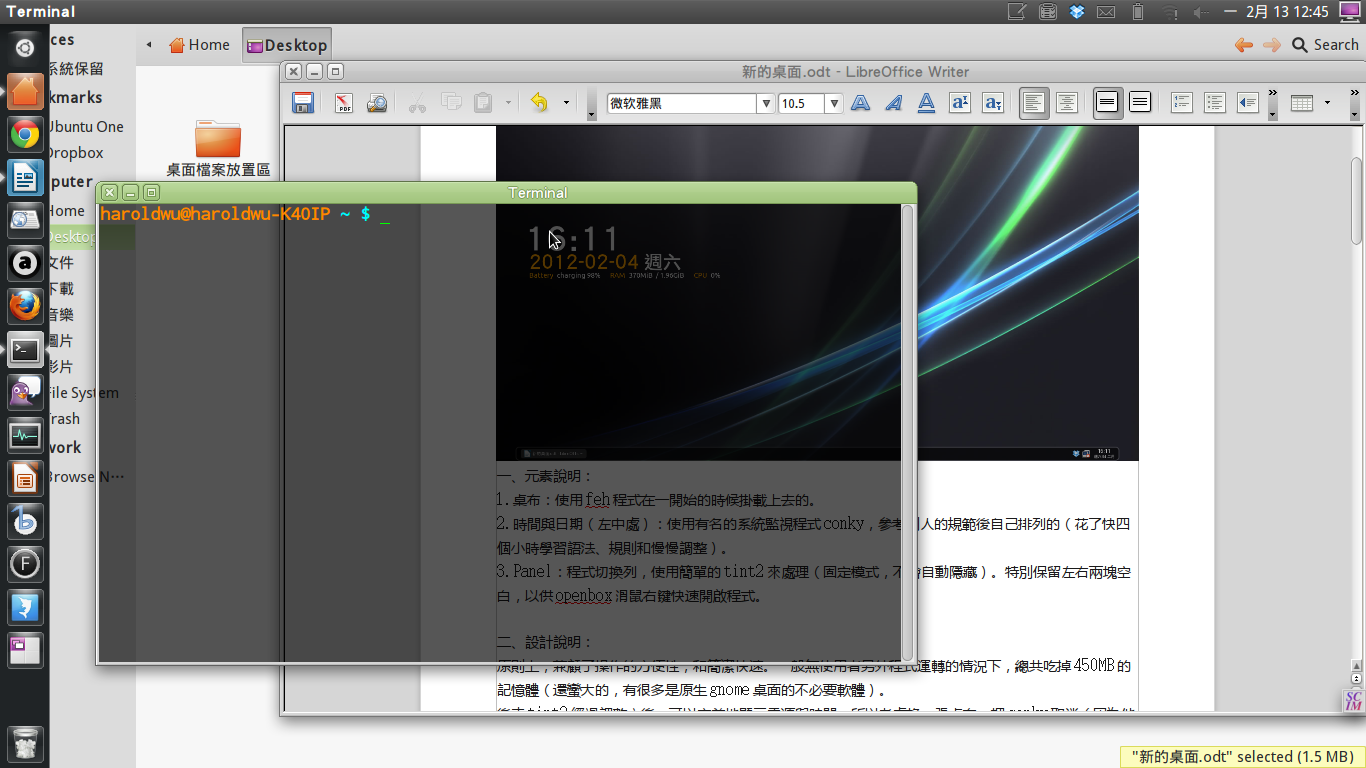The height and width of the screenshot is (768, 1366).
Task: Open the font name dropdown list
Action: point(766,104)
